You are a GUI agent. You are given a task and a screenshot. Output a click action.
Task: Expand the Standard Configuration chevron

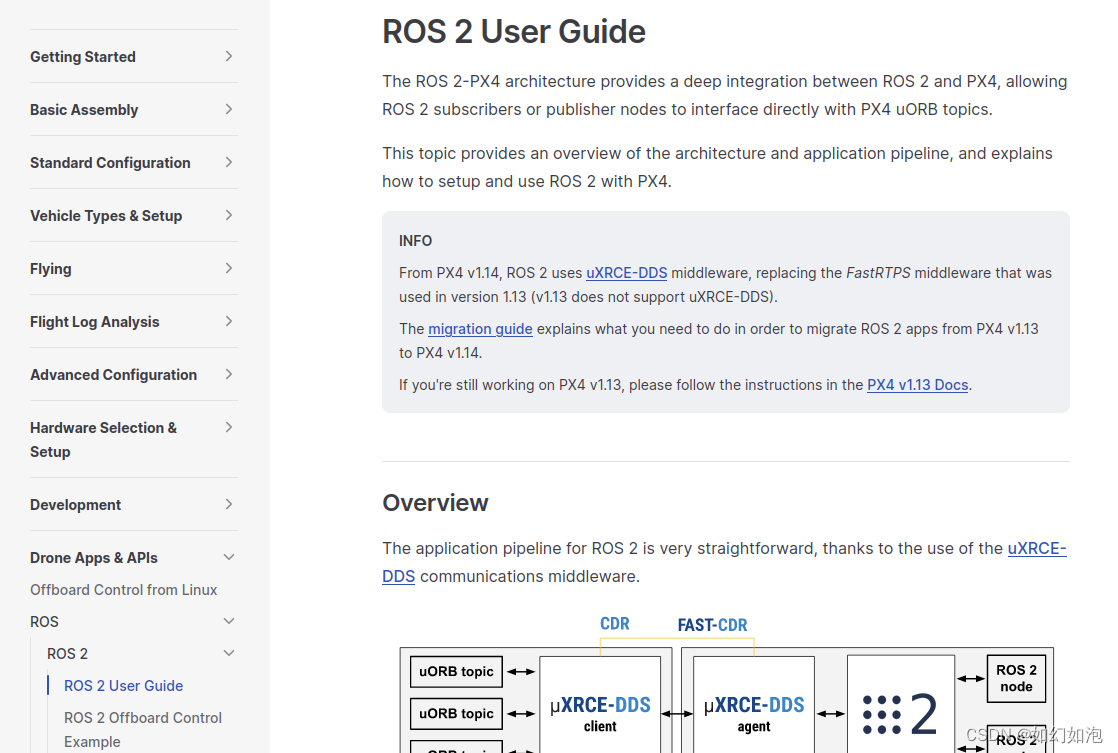[x=229, y=163]
